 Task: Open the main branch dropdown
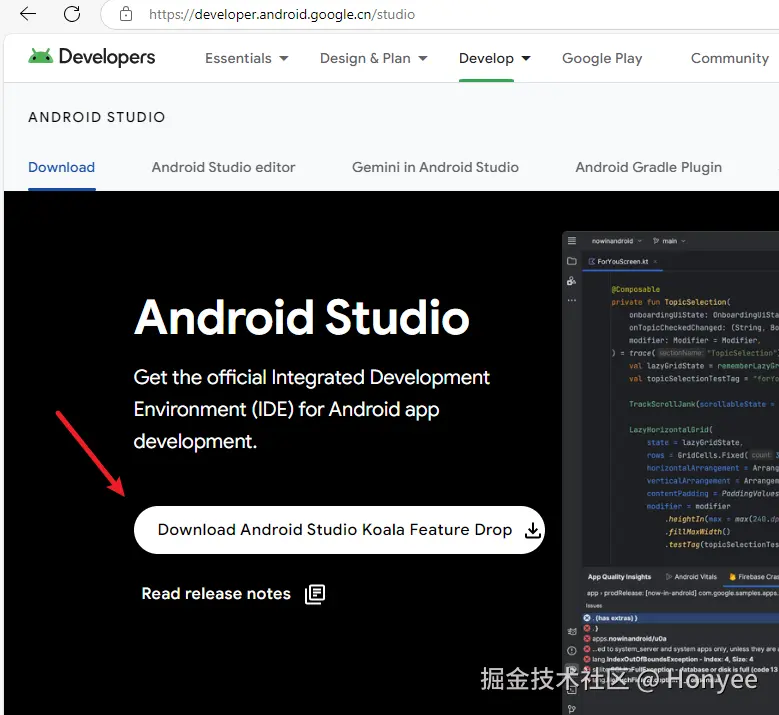669,241
